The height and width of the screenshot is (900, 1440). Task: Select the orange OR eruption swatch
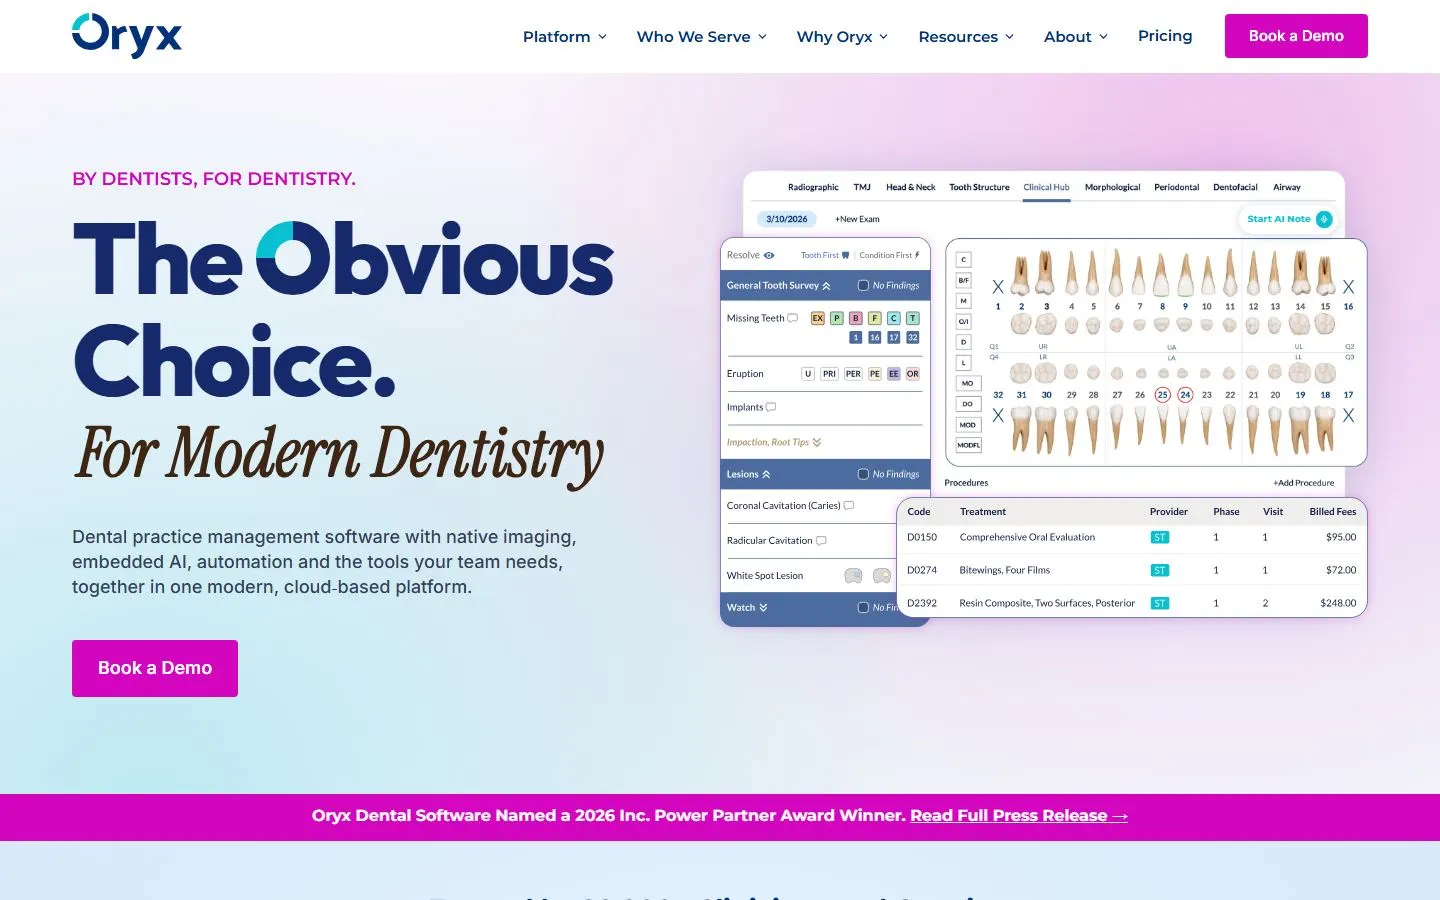coord(913,374)
